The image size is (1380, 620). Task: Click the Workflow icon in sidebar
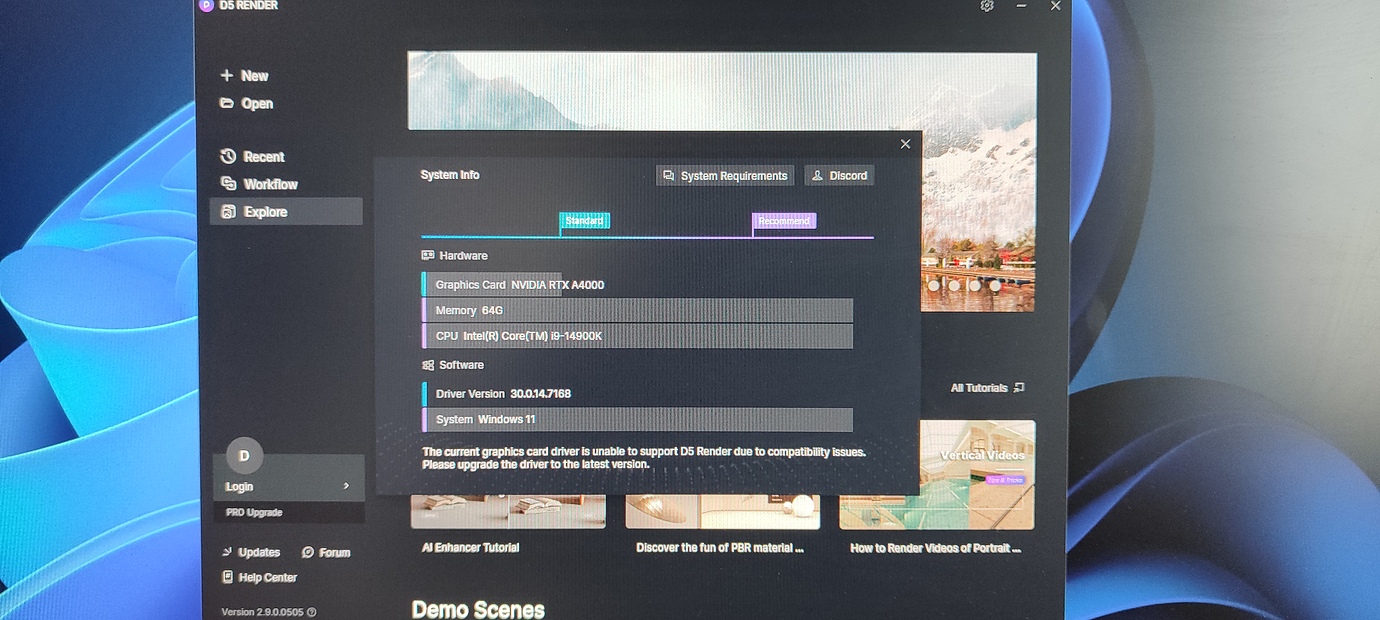point(230,184)
